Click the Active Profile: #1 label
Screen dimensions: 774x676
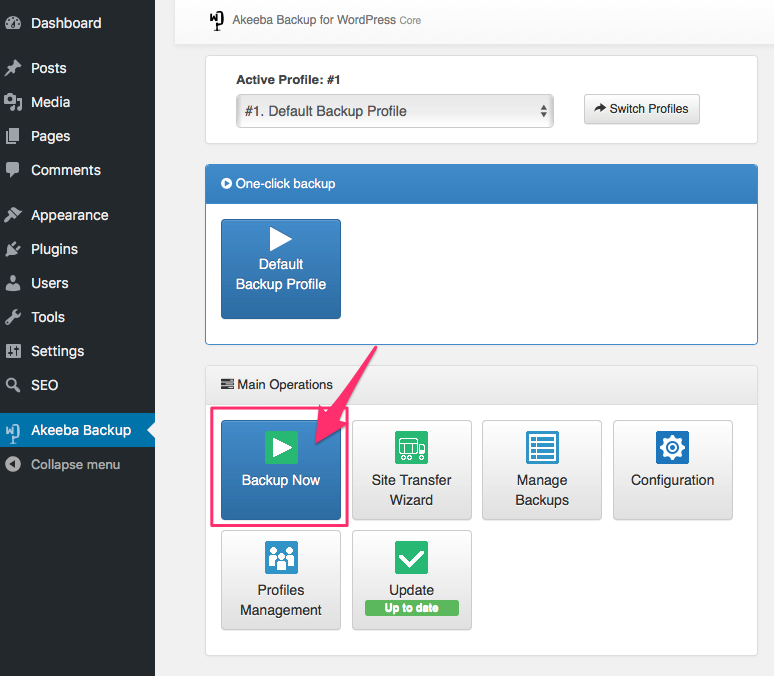288,80
